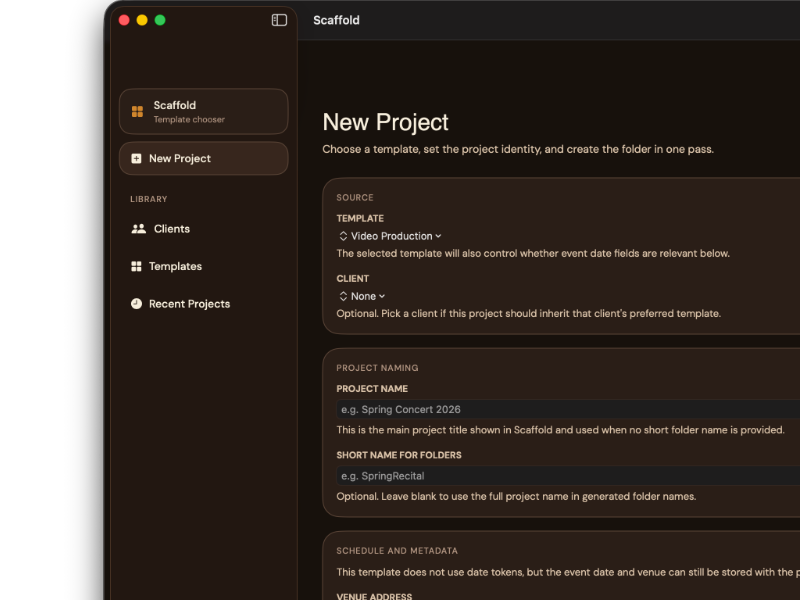Screen dimensions: 800x600
Task: Open the Clients library section
Action: pos(204,229)
